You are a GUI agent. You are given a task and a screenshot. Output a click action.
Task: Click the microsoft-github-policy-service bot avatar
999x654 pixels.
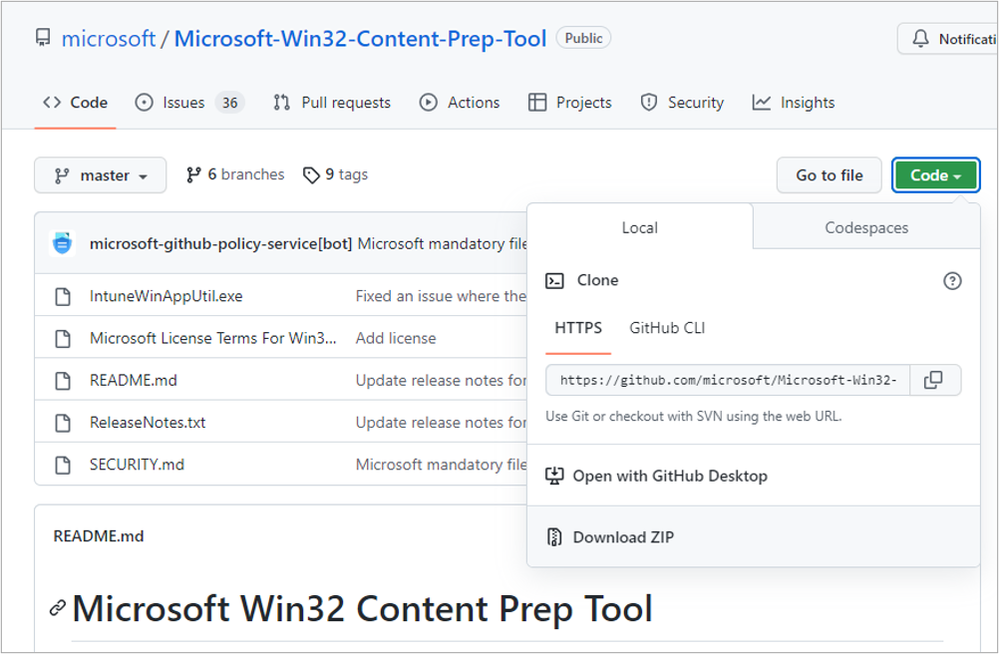62,243
